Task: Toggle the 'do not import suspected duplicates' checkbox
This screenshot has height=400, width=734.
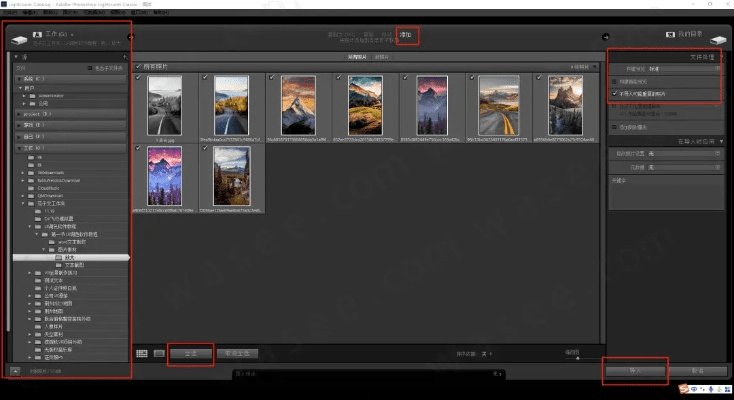Action: coord(615,93)
